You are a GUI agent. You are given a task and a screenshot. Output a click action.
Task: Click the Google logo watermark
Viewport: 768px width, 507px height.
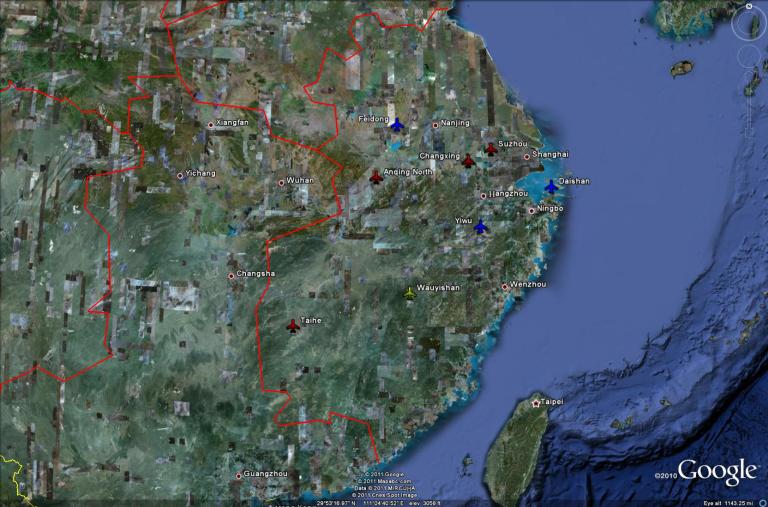716,471
